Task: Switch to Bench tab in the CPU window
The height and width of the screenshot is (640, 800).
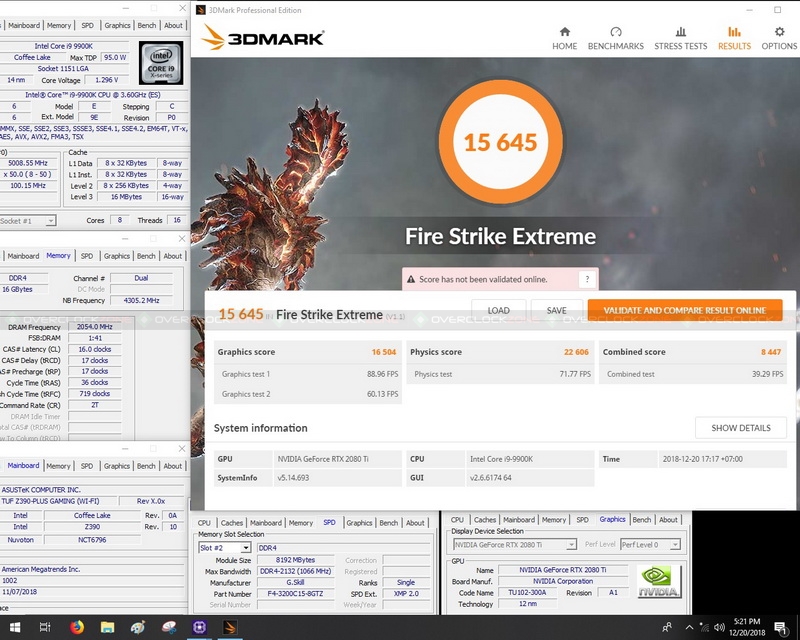Action: click(147, 25)
